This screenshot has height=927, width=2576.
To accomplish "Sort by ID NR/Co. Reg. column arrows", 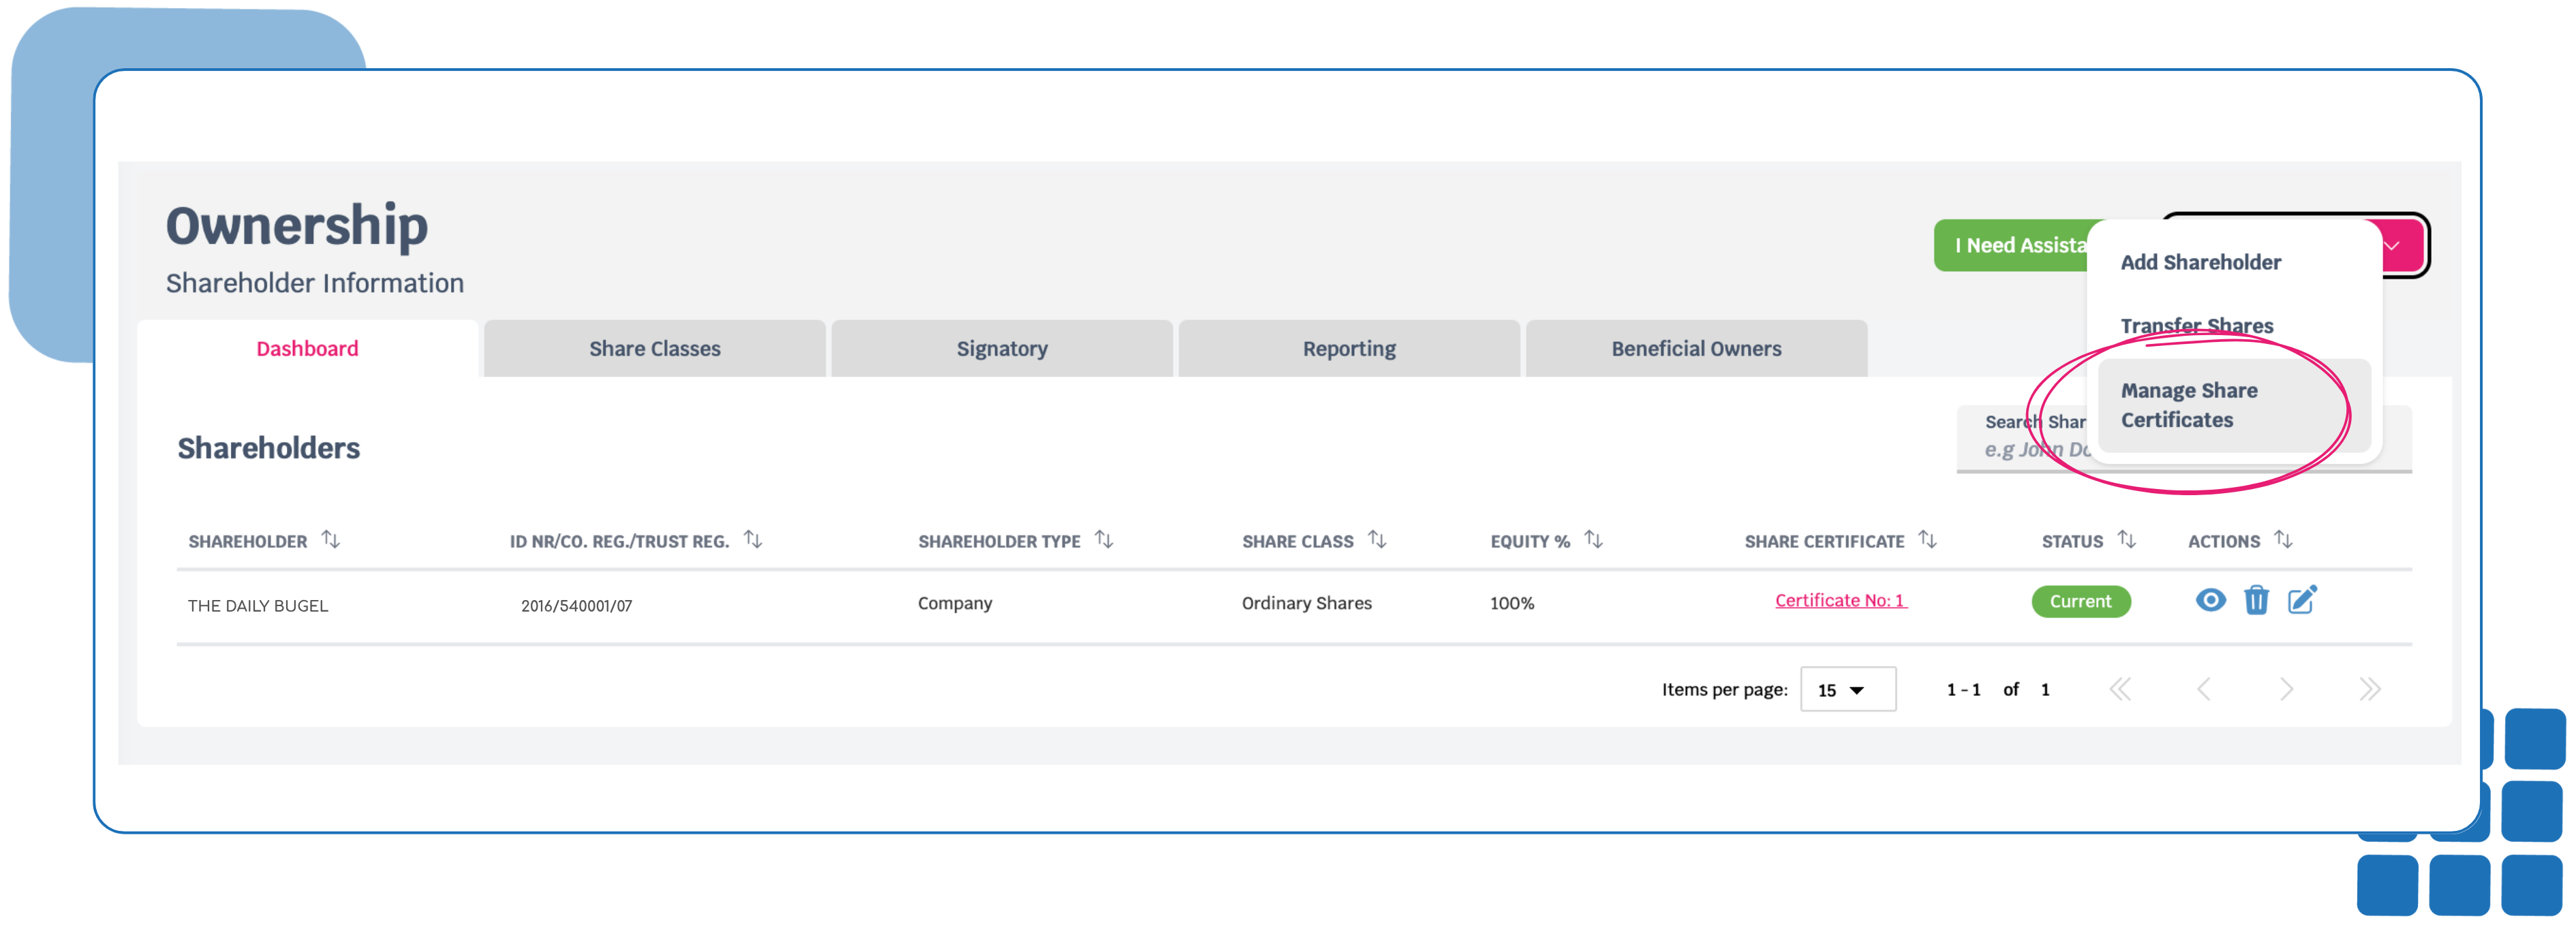I will click(753, 540).
